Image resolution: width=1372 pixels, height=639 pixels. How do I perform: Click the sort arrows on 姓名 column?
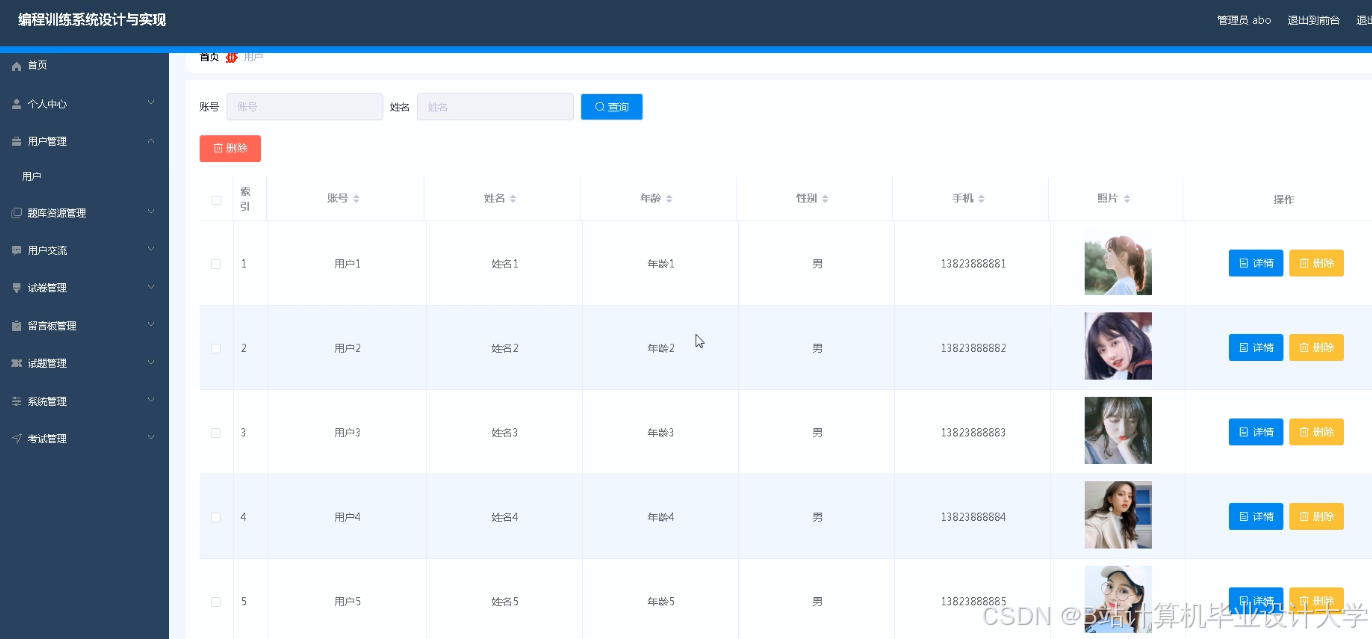tap(513, 199)
